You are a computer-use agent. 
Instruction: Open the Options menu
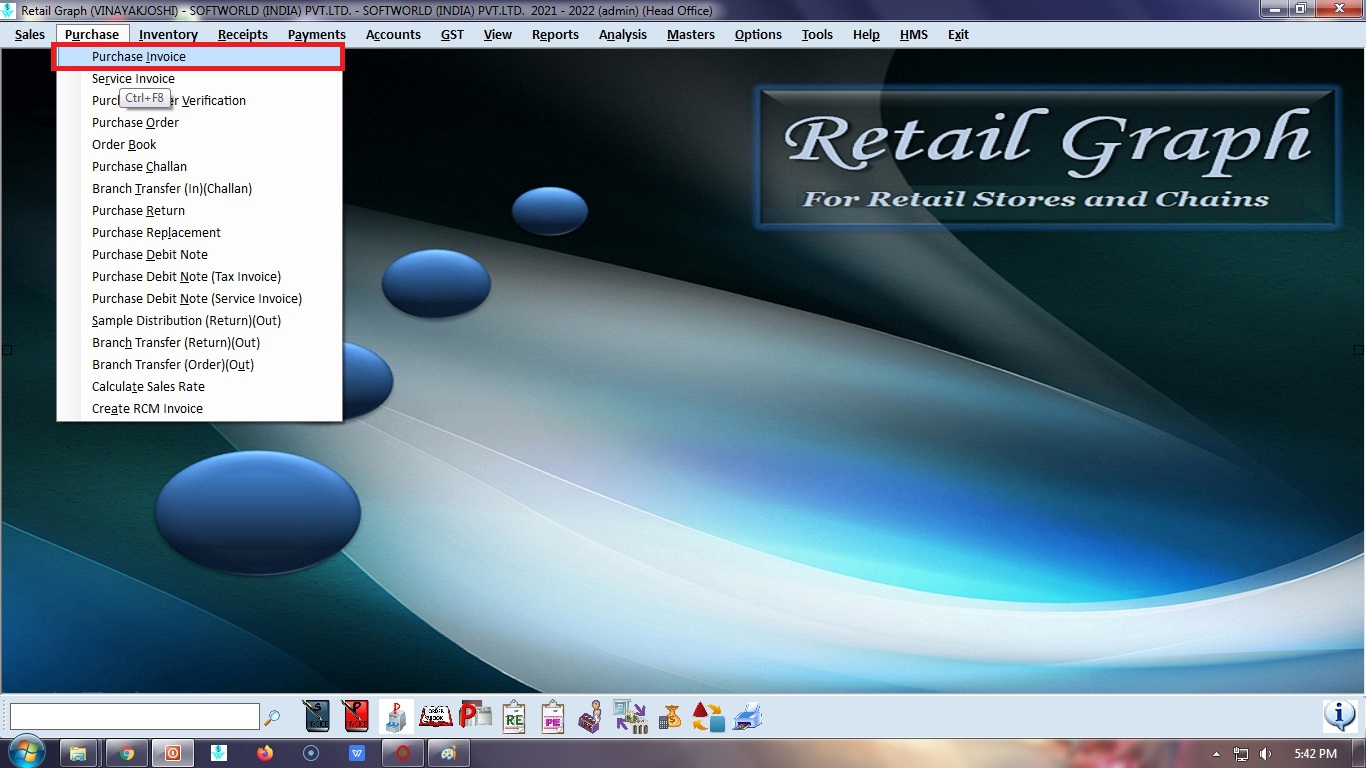point(758,34)
